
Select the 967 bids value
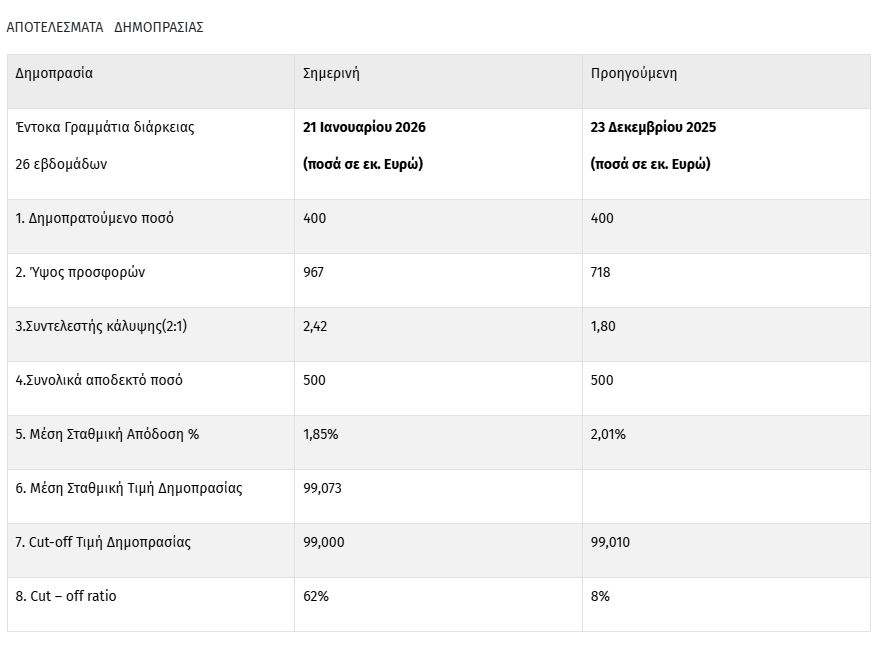(x=314, y=272)
